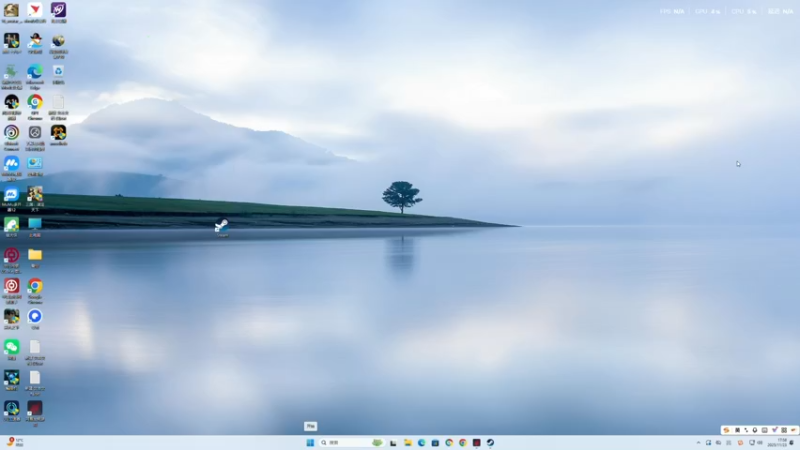Switch to Steam on the taskbar
The height and width of the screenshot is (450, 800).
click(490, 442)
